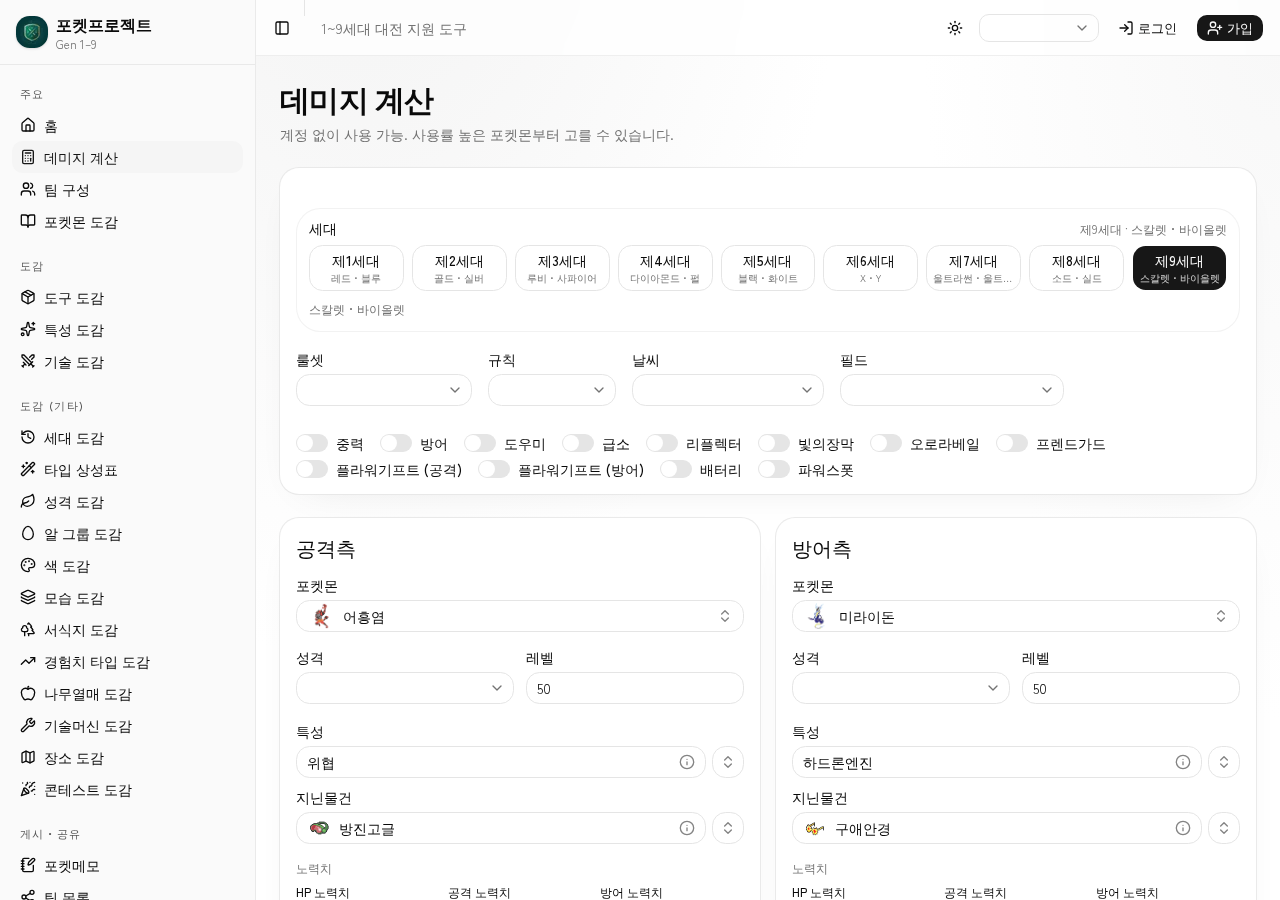Open 데미지 계산 in the sidebar
This screenshot has height=900, width=1280.
point(128,157)
